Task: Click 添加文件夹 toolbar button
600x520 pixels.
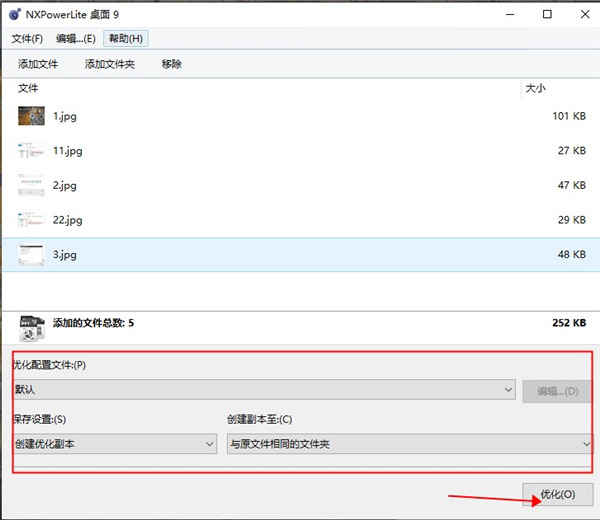Action: [110, 64]
